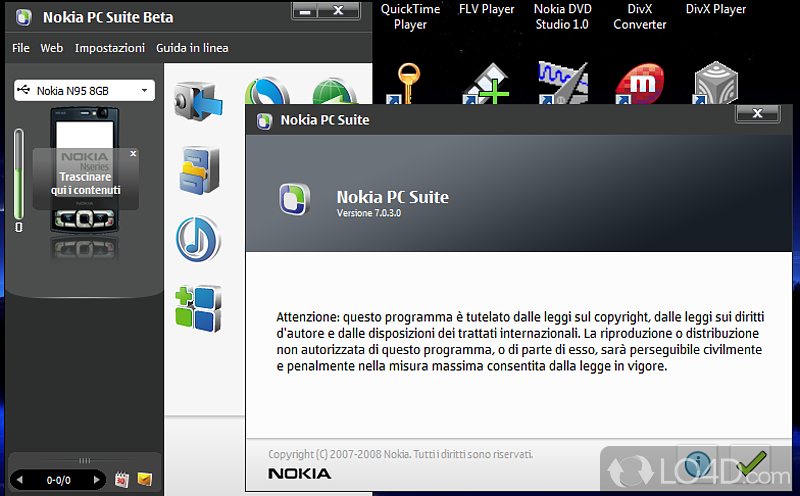Screen dimensions: 800x496
Task: Click the green phone memory bar
Action: 19,173
